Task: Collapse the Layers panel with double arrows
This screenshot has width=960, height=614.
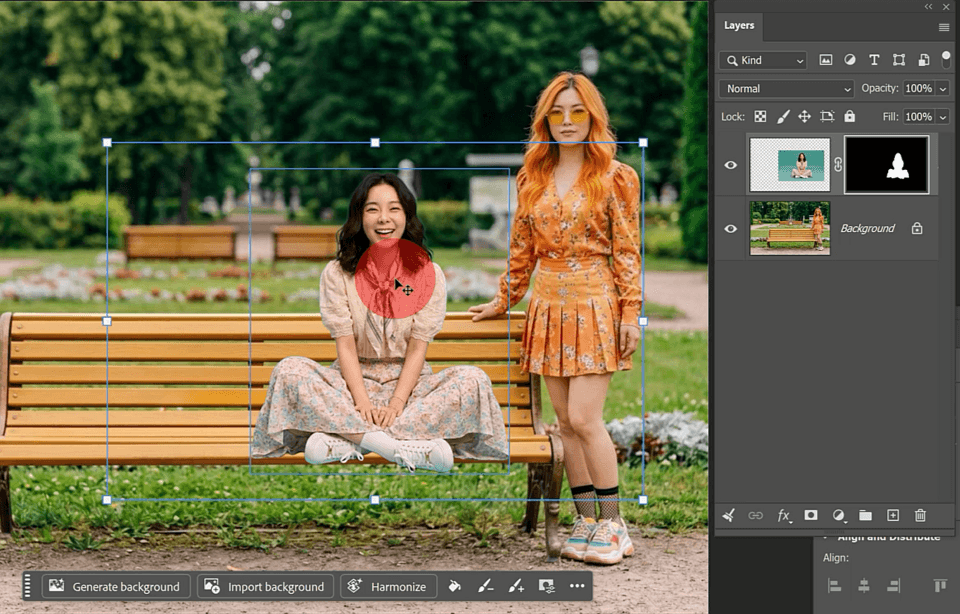Action: tap(929, 7)
